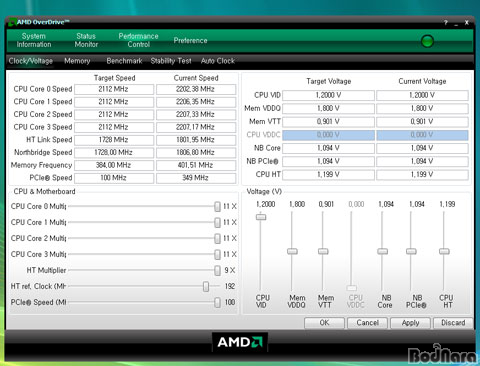The image size is (480, 366).
Task: Switch to the Auto Clock tab
Action: tap(218, 61)
